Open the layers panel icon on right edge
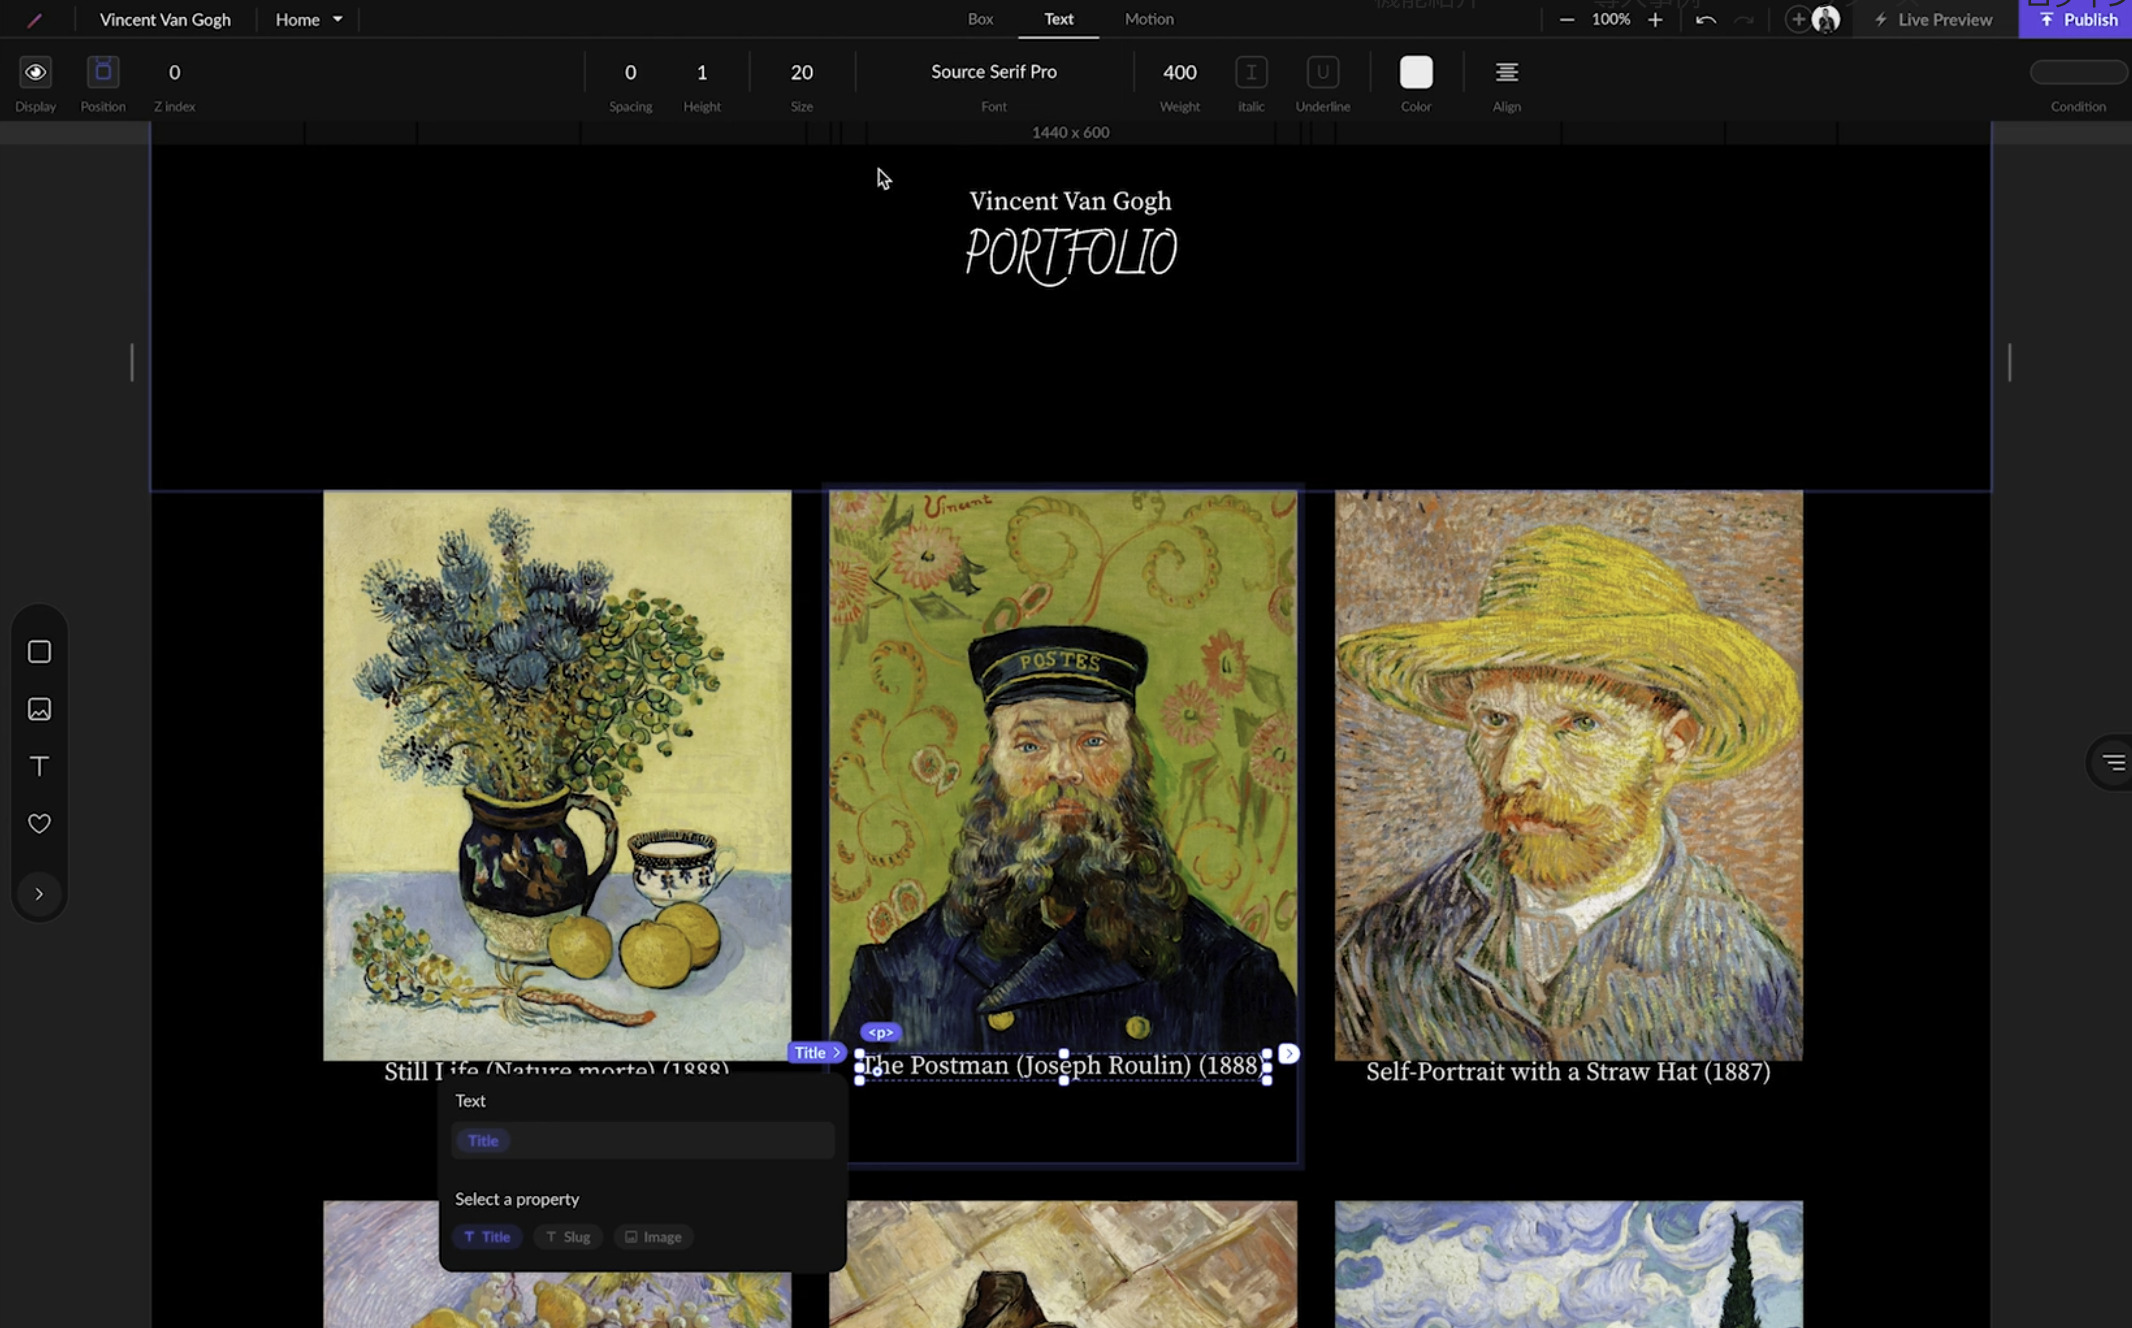The image size is (2132, 1328). coord(2113,763)
